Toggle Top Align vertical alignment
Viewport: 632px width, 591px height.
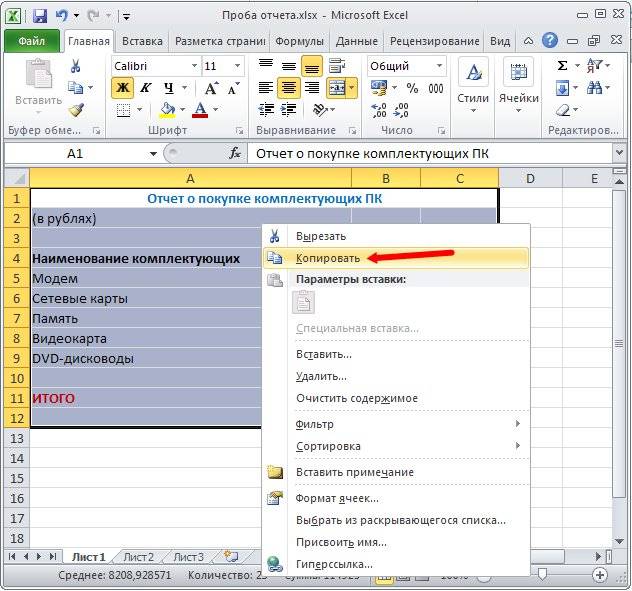tap(266, 65)
